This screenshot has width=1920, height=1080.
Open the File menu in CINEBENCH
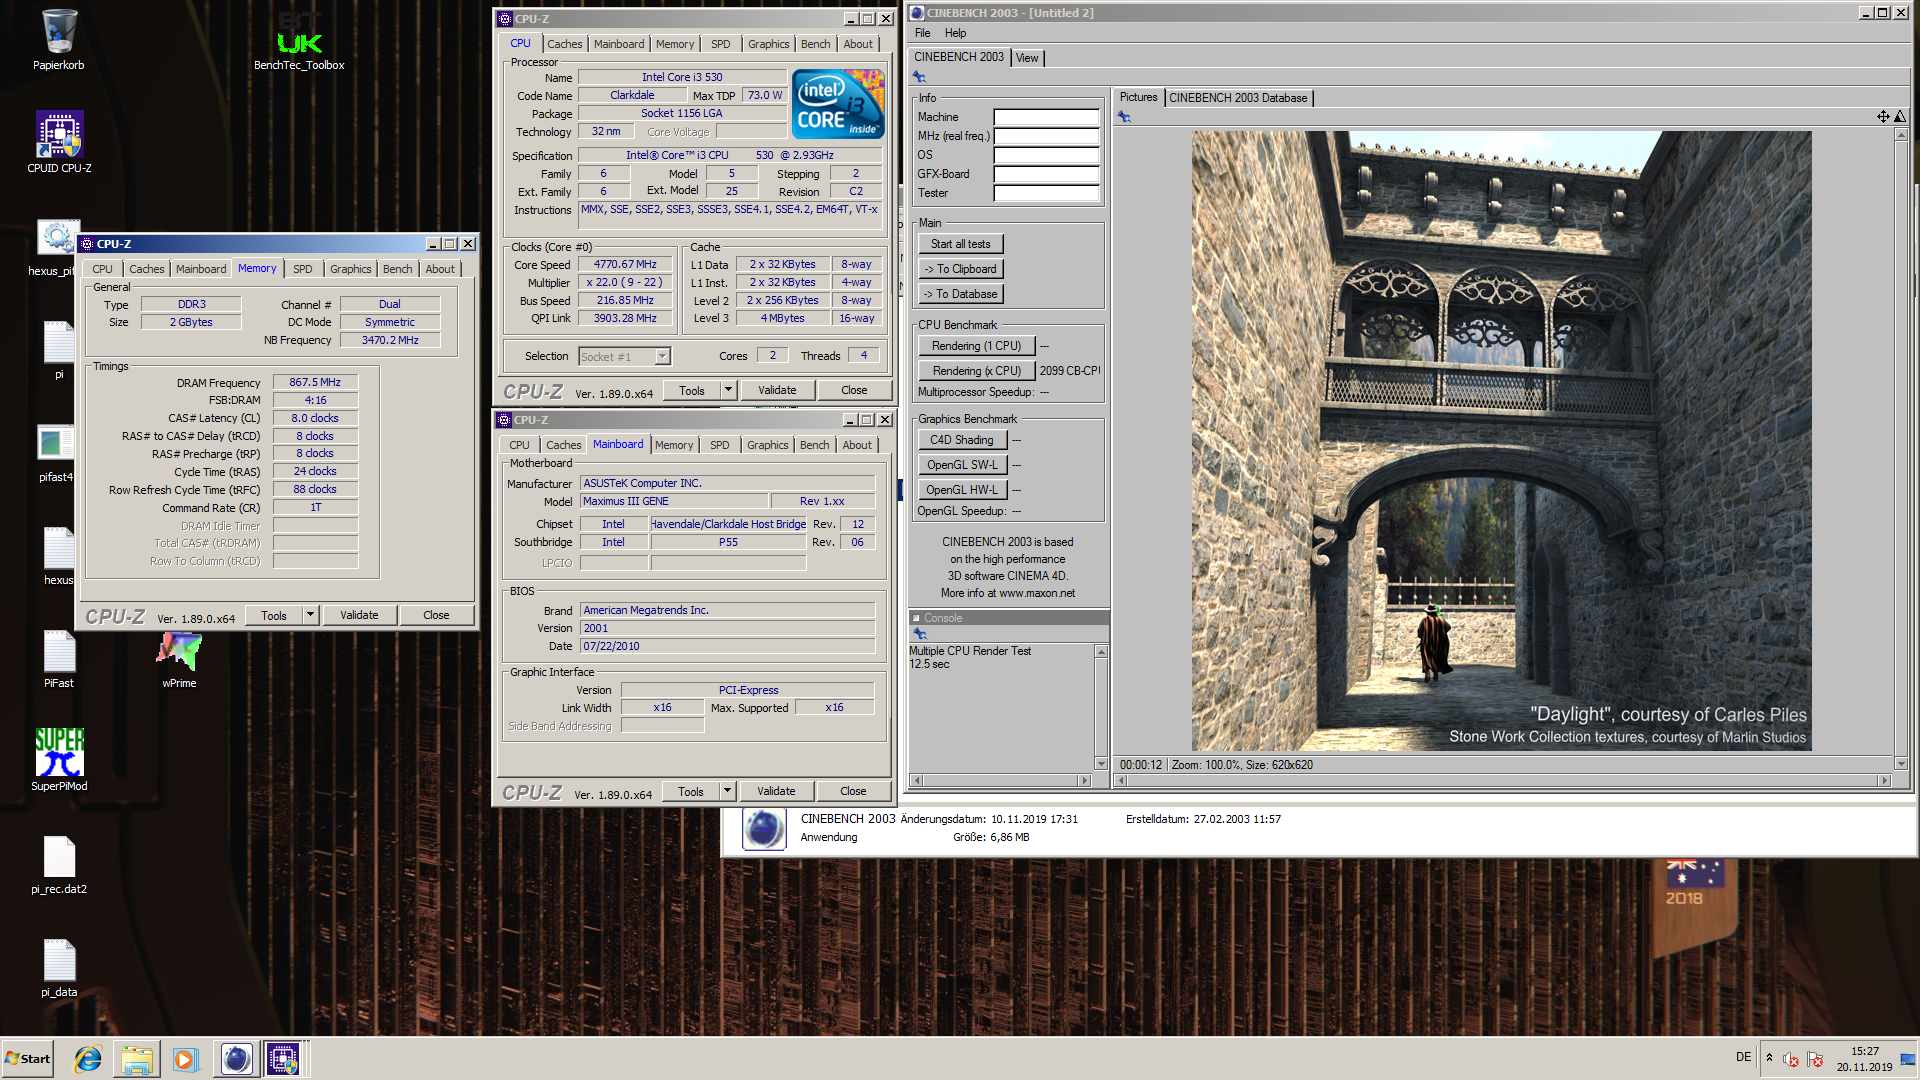click(x=922, y=33)
